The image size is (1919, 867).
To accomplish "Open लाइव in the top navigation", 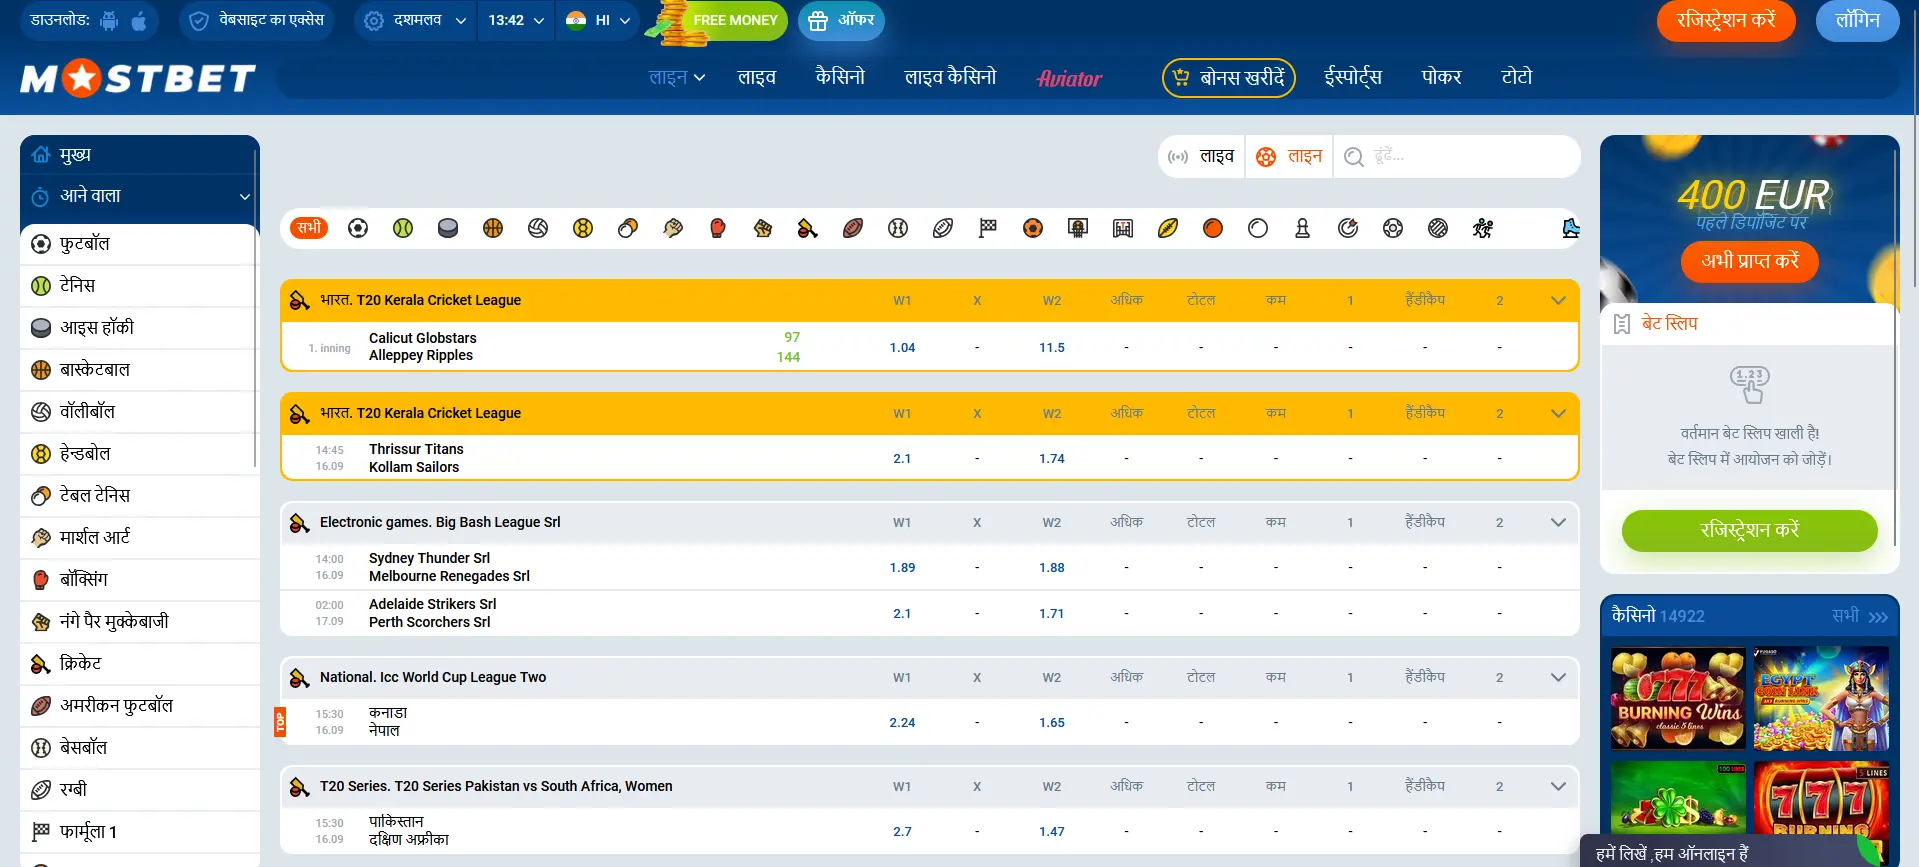I will tap(757, 77).
